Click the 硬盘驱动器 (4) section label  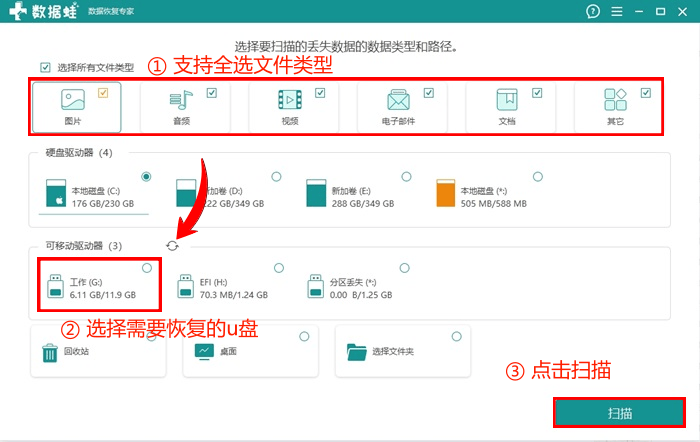(79, 153)
